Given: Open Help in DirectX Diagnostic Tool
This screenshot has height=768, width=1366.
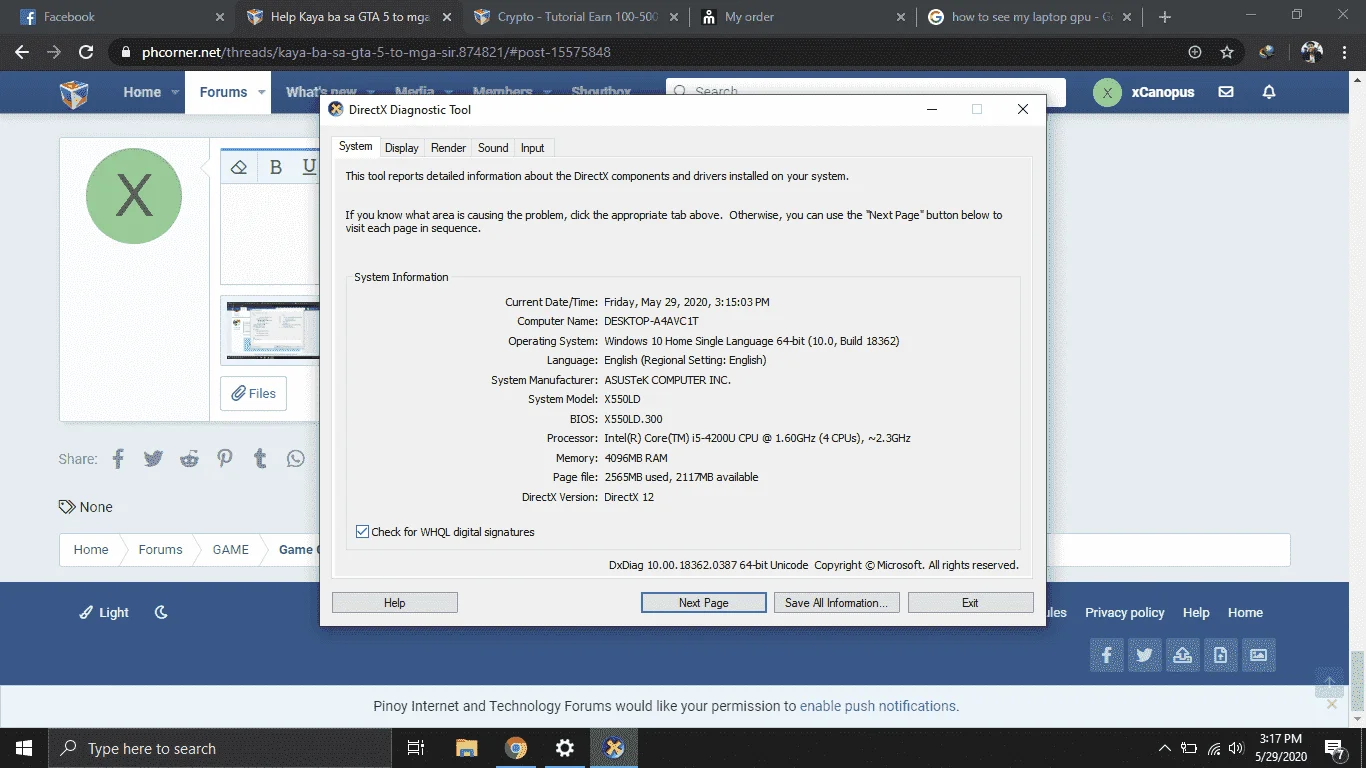Looking at the screenshot, I should (395, 603).
